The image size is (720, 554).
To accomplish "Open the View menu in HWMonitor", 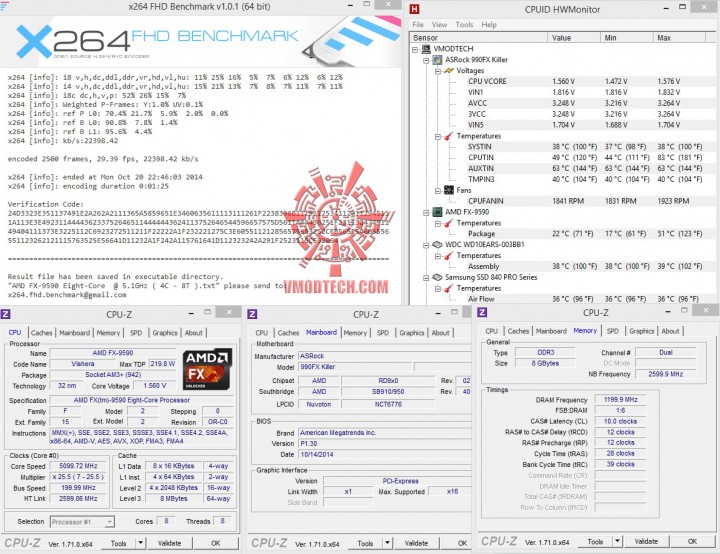I will click(x=439, y=24).
